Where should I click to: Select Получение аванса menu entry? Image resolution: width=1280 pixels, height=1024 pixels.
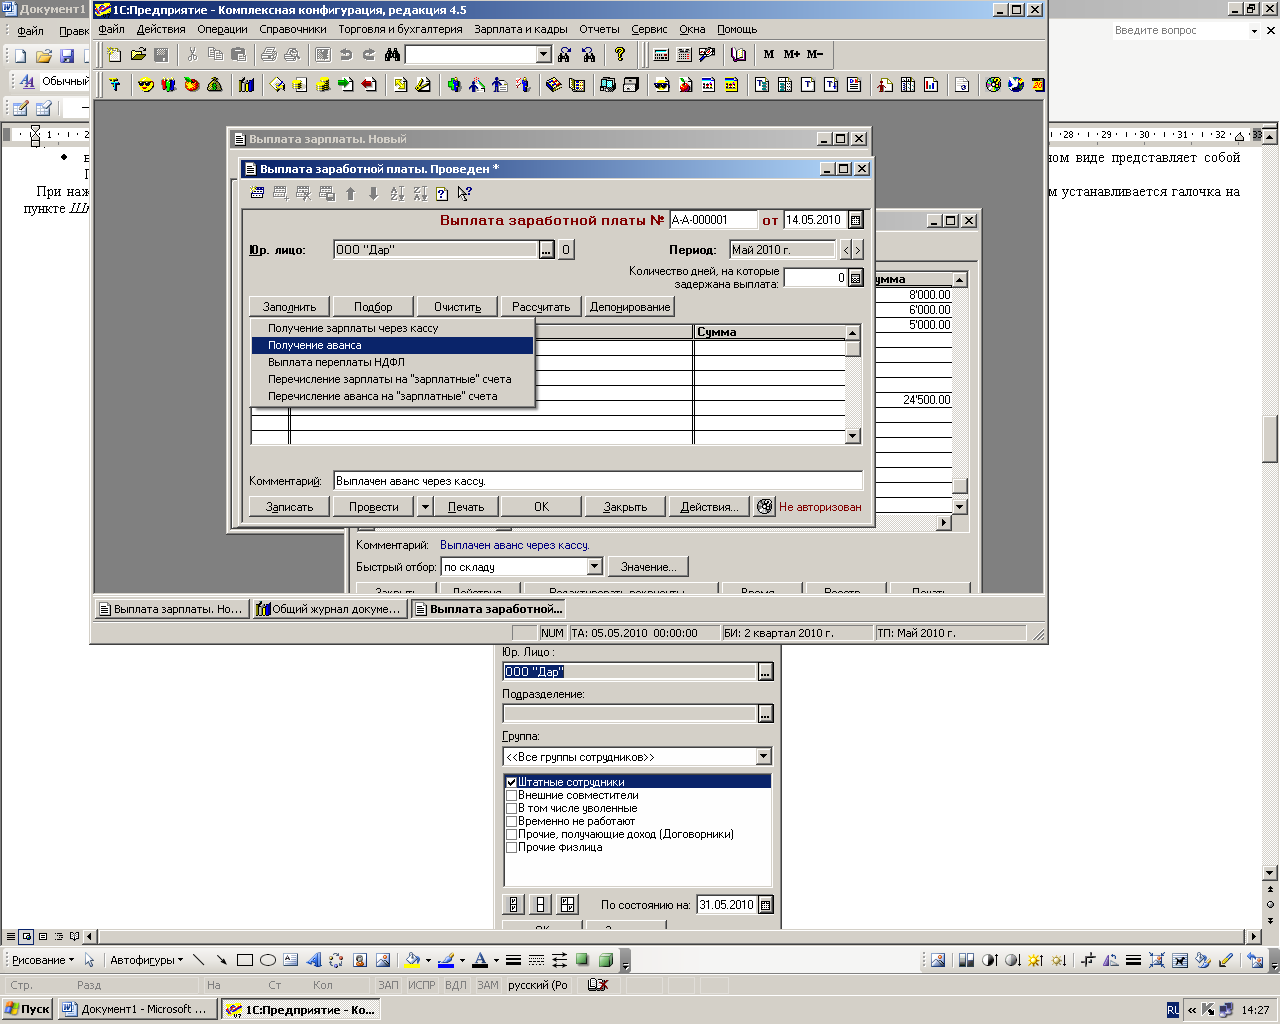pyautogui.click(x=392, y=345)
